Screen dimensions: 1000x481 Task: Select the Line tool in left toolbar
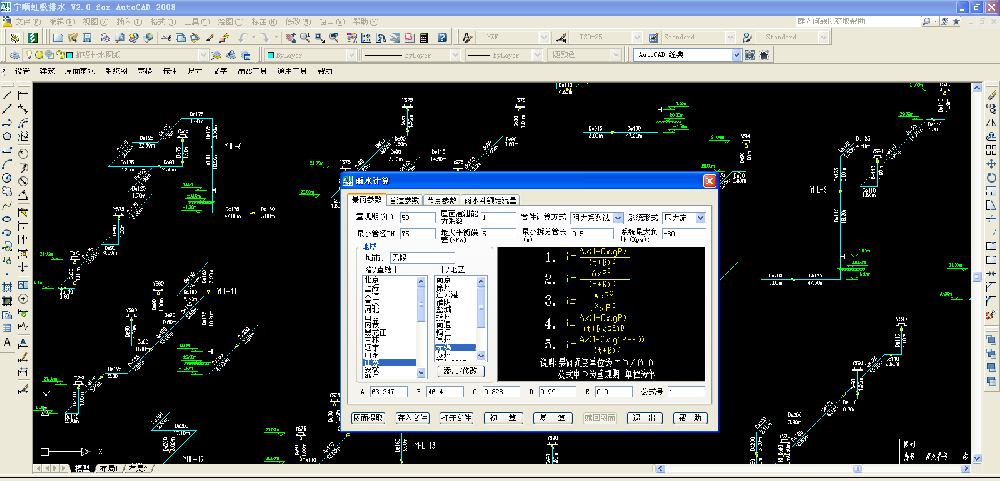(8, 95)
